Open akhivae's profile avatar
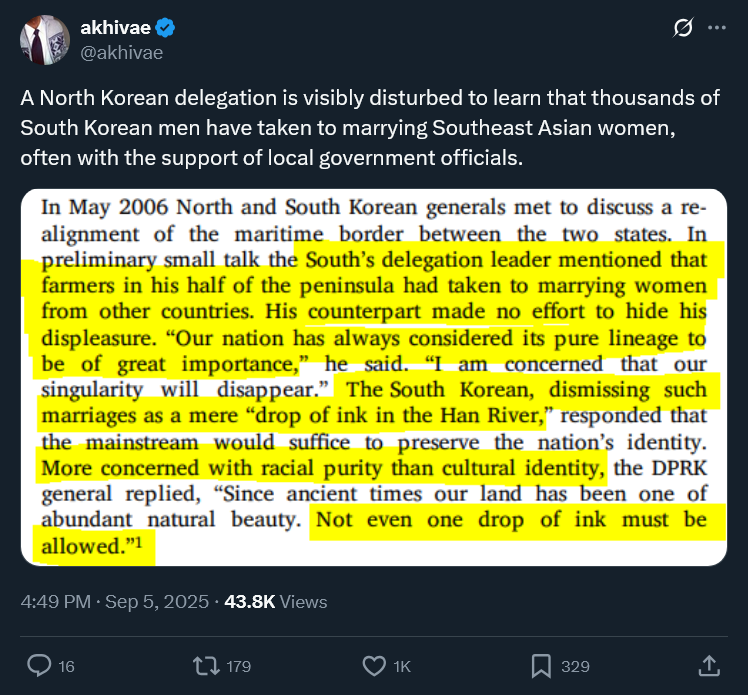The image size is (748, 695). [x=44, y=41]
